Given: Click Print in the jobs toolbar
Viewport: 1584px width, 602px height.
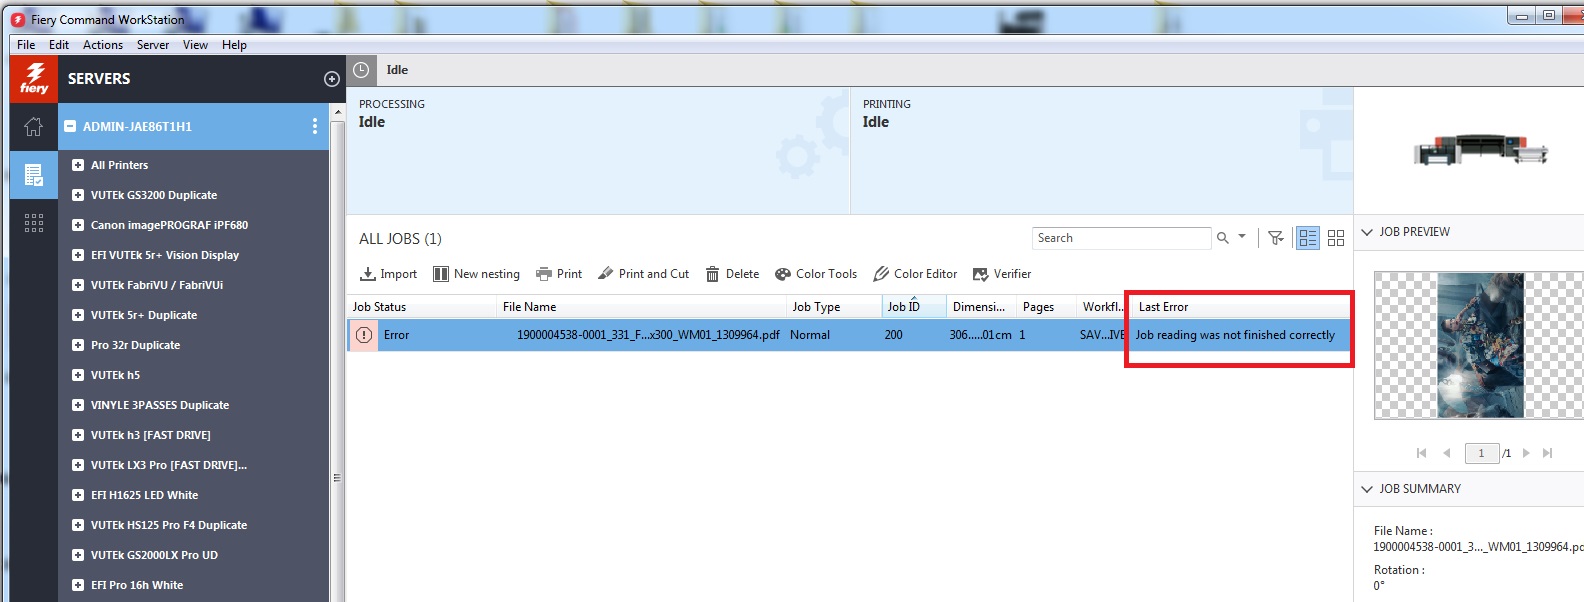Looking at the screenshot, I should click(x=559, y=274).
